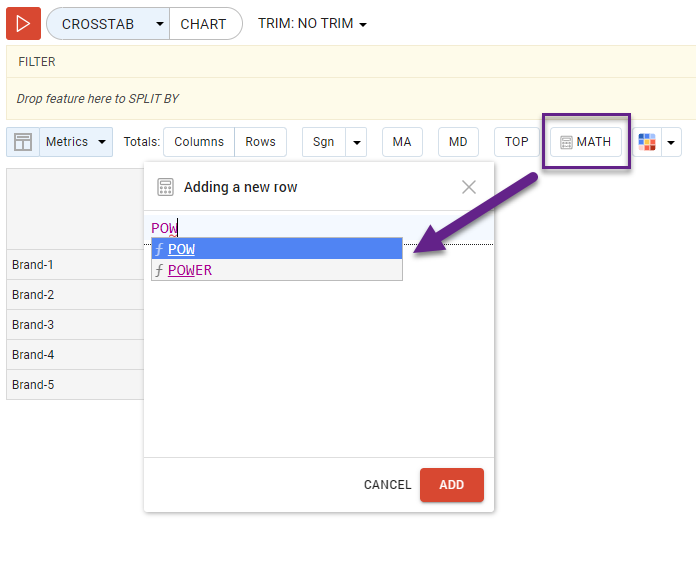Click the red Run play button
Viewport: 696px width, 572px height.
23,23
